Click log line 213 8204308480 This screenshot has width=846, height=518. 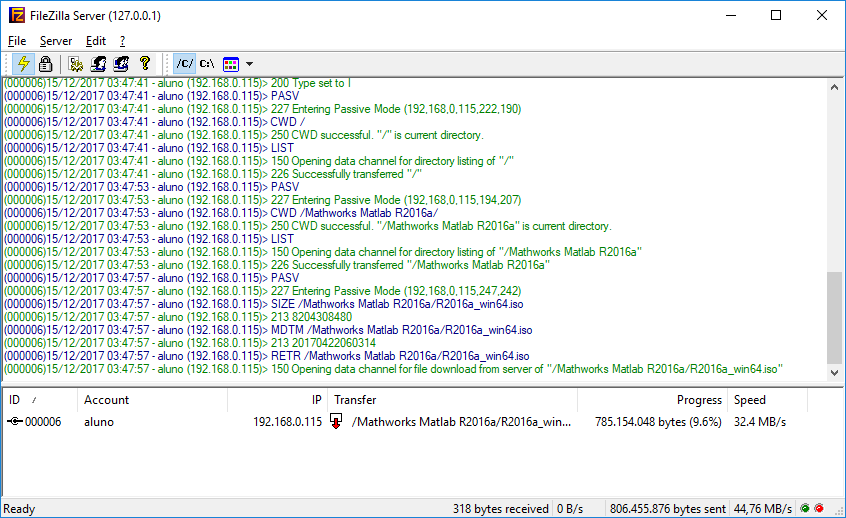[178, 317]
